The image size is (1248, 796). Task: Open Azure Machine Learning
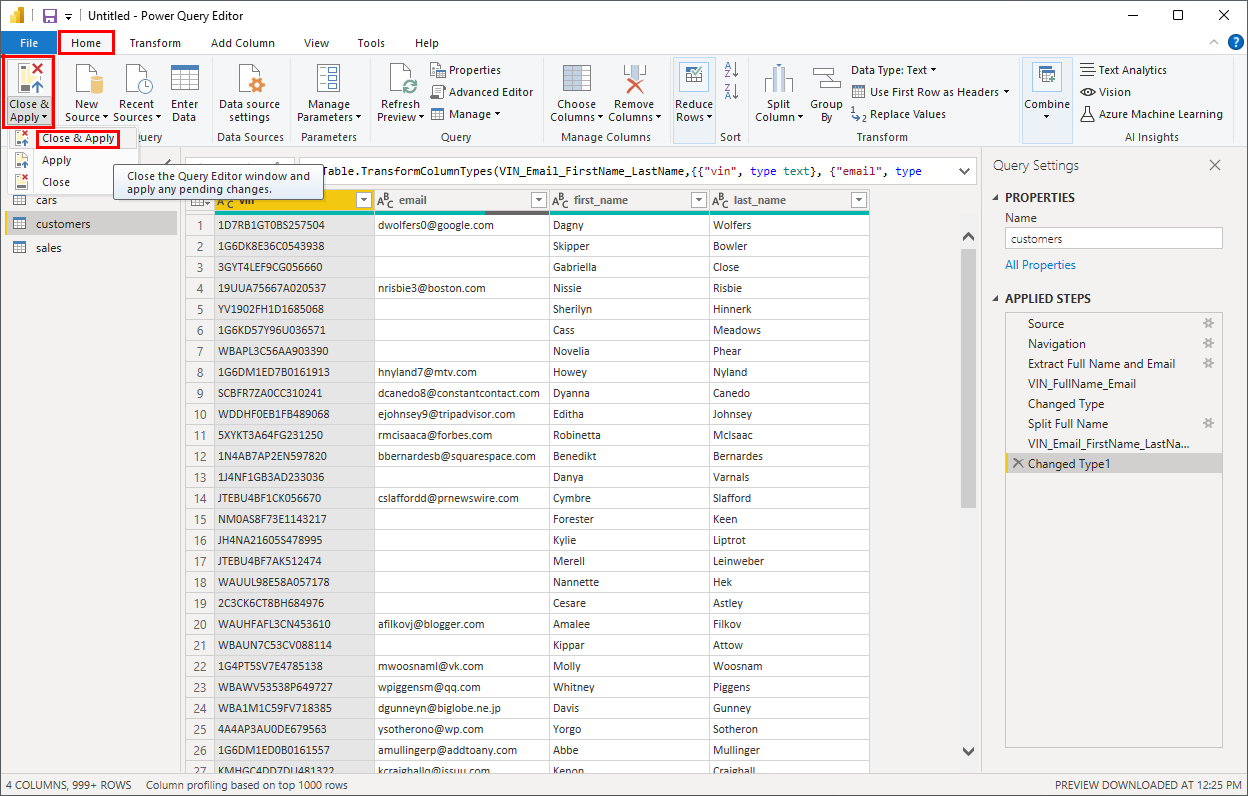(x=1152, y=114)
